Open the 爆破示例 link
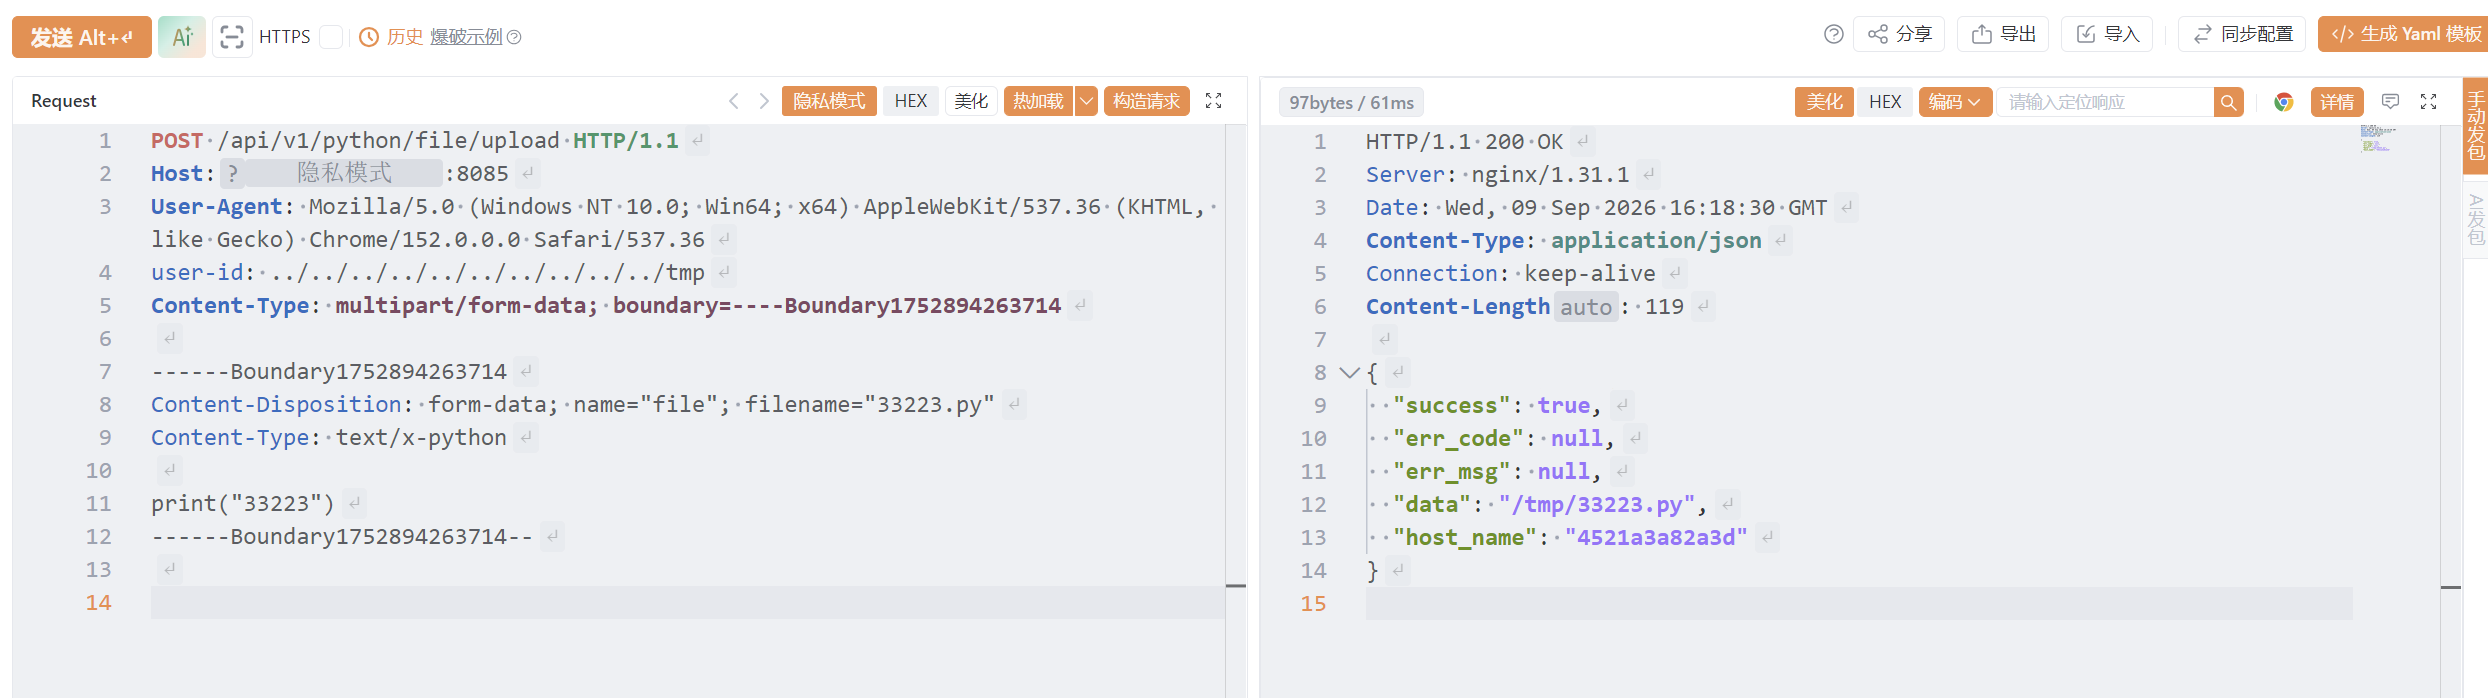This screenshot has width=2488, height=698. 466,37
